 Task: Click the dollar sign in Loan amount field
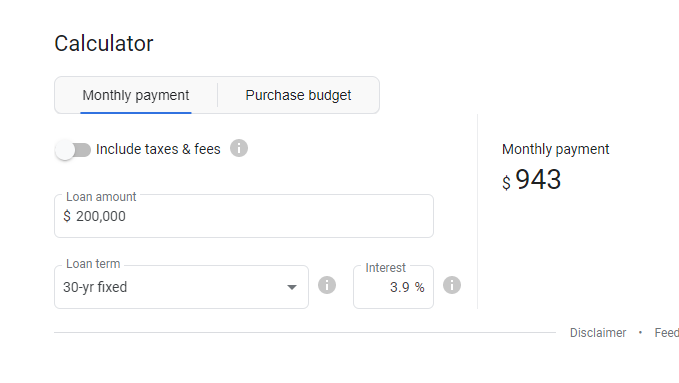[x=67, y=216]
